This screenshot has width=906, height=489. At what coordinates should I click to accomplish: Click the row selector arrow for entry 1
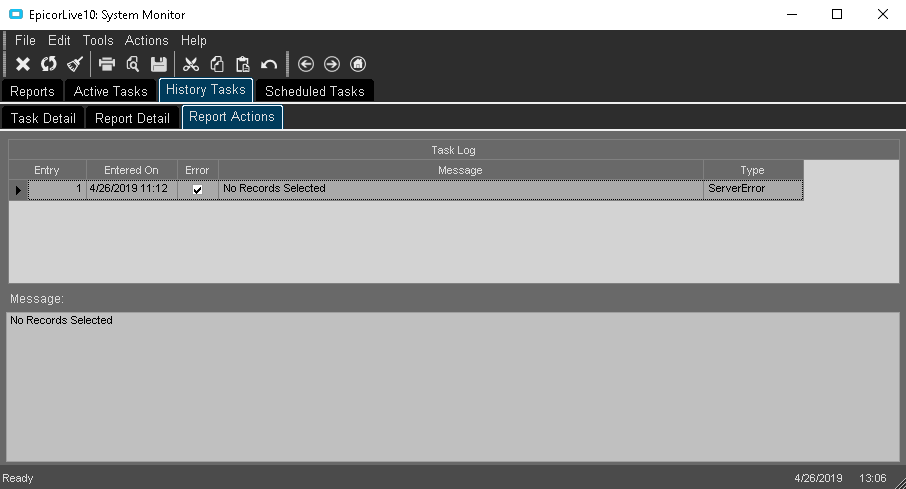(18, 190)
